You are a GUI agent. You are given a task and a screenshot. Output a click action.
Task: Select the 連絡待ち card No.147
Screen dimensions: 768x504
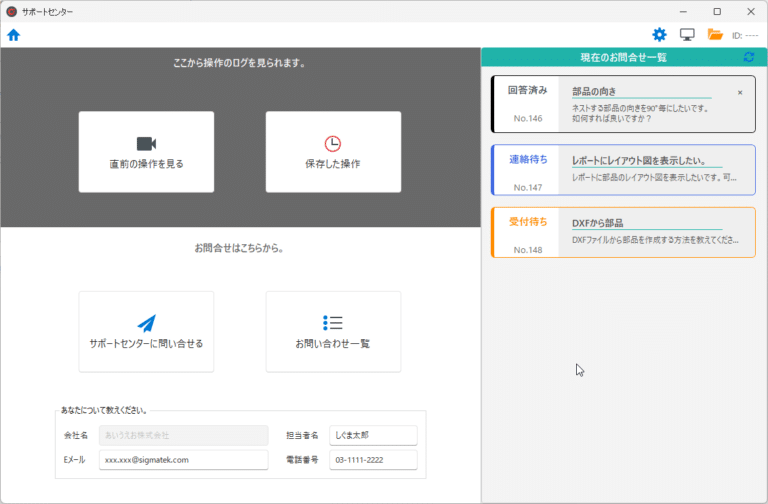pos(623,170)
